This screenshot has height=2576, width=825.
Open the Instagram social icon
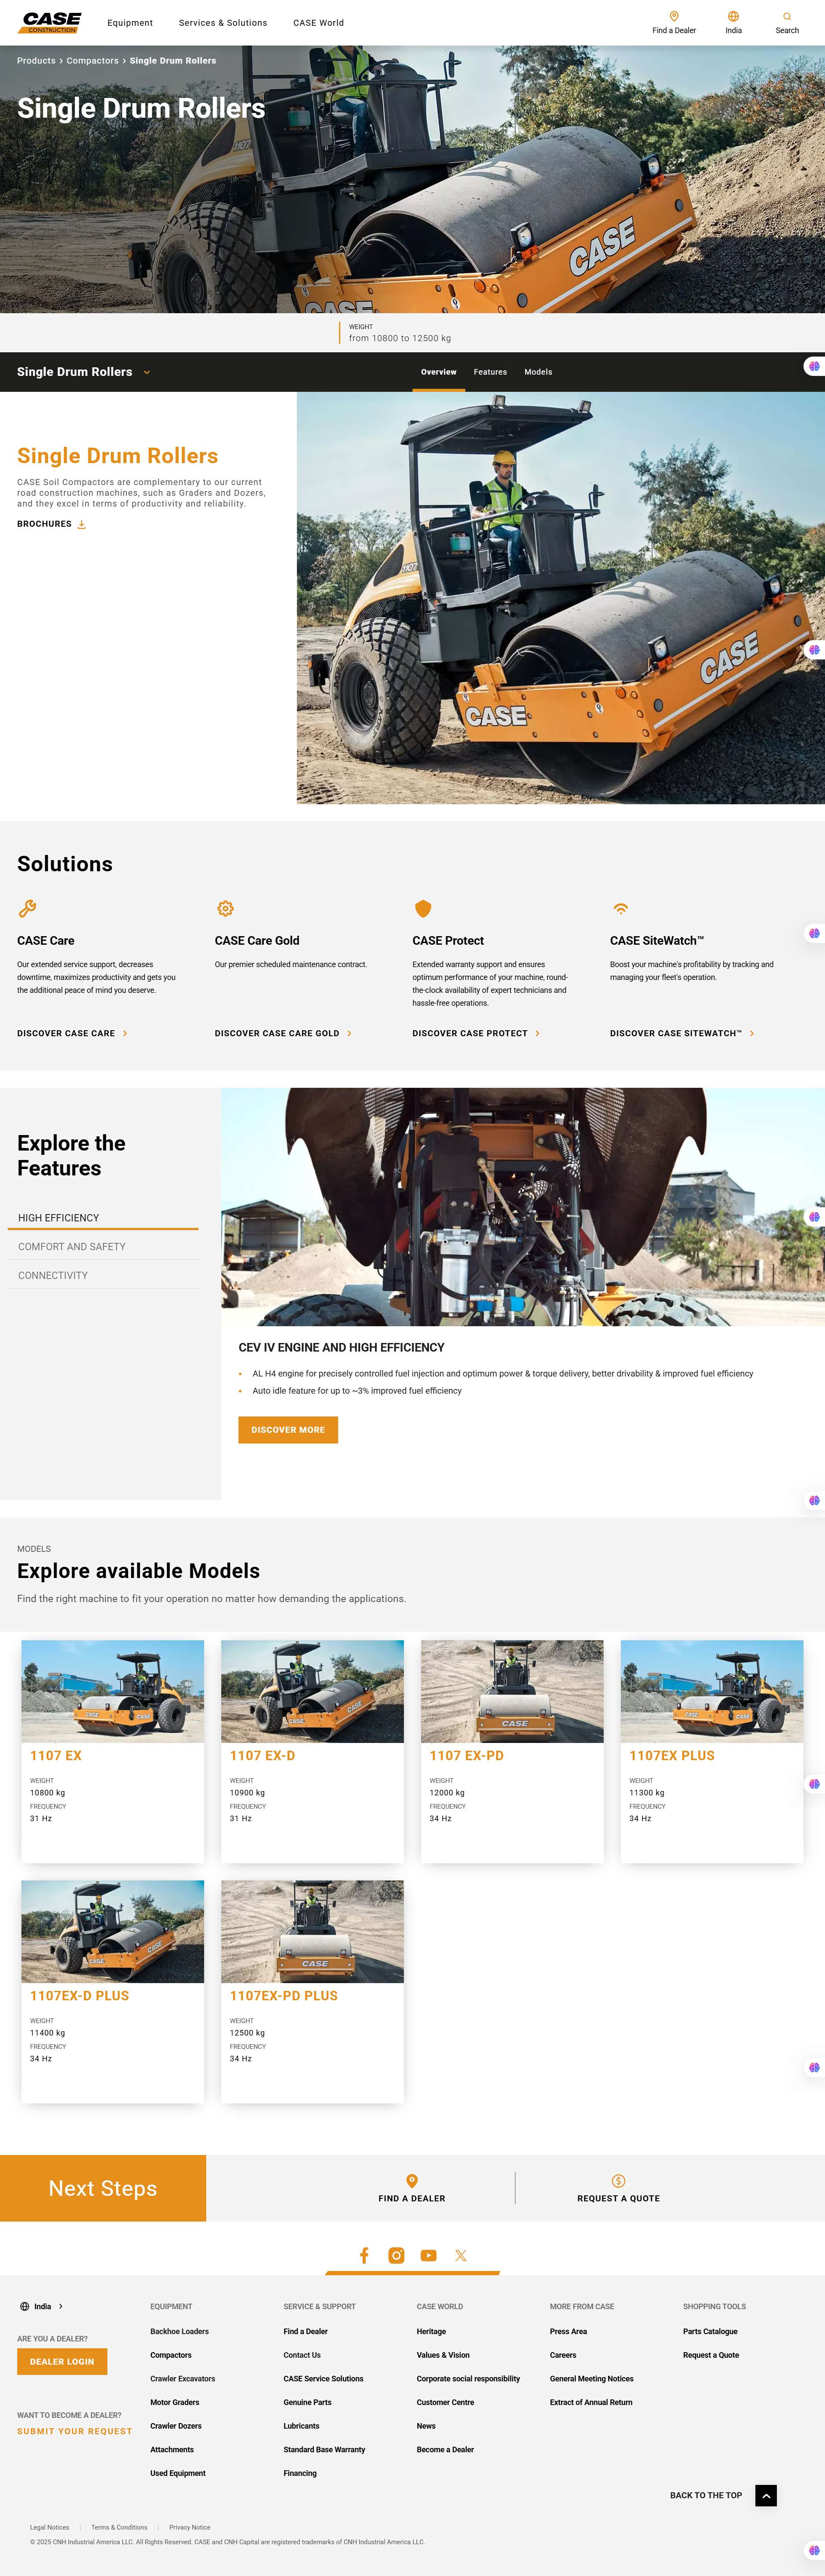pos(396,2255)
